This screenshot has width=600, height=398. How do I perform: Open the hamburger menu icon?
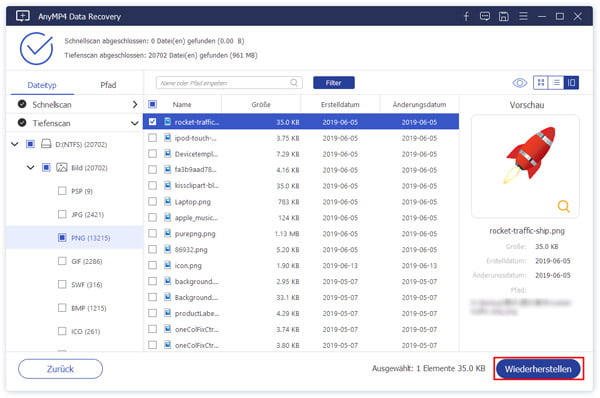(523, 16)
